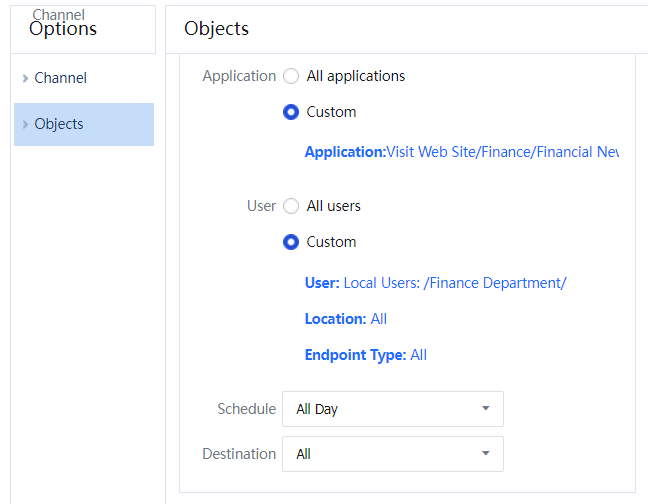Click the caret icon in Destination box
Screen dimensions: 648x504
(485, 454)
